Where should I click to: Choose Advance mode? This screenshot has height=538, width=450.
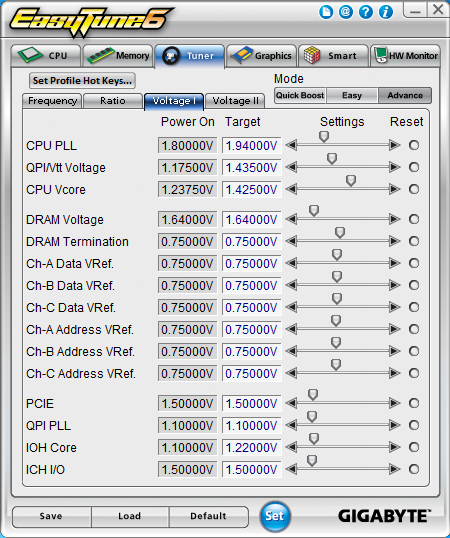(405, 95)
